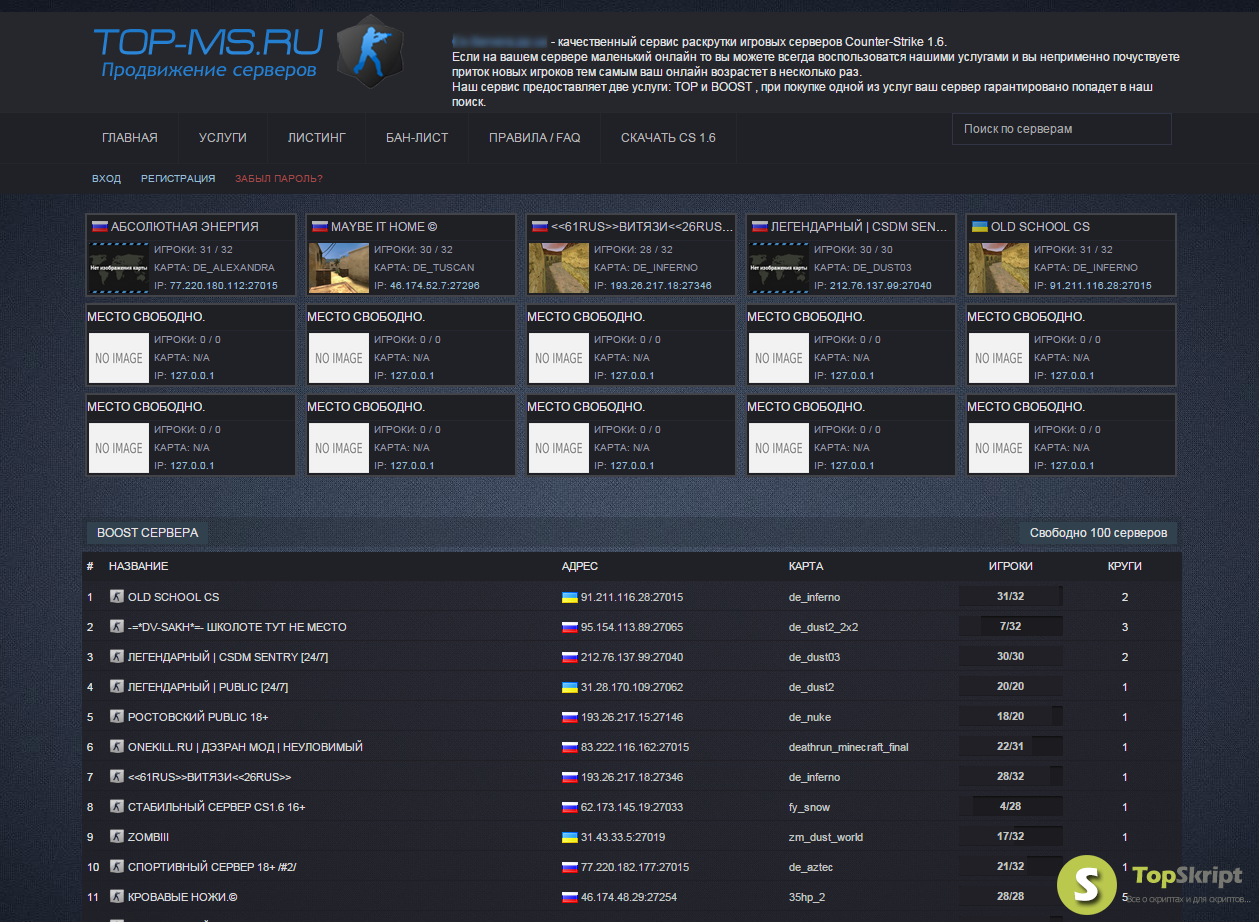Click the CS icon beside СПОРТИВНЫЙ СЕРВЕР 18+ row
1259x922 pixels.
coord(116,866)
